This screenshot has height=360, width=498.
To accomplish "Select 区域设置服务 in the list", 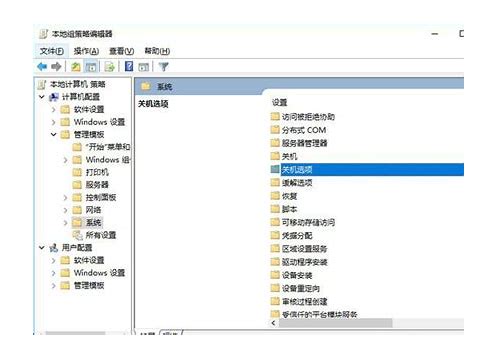I will point(304,249).
